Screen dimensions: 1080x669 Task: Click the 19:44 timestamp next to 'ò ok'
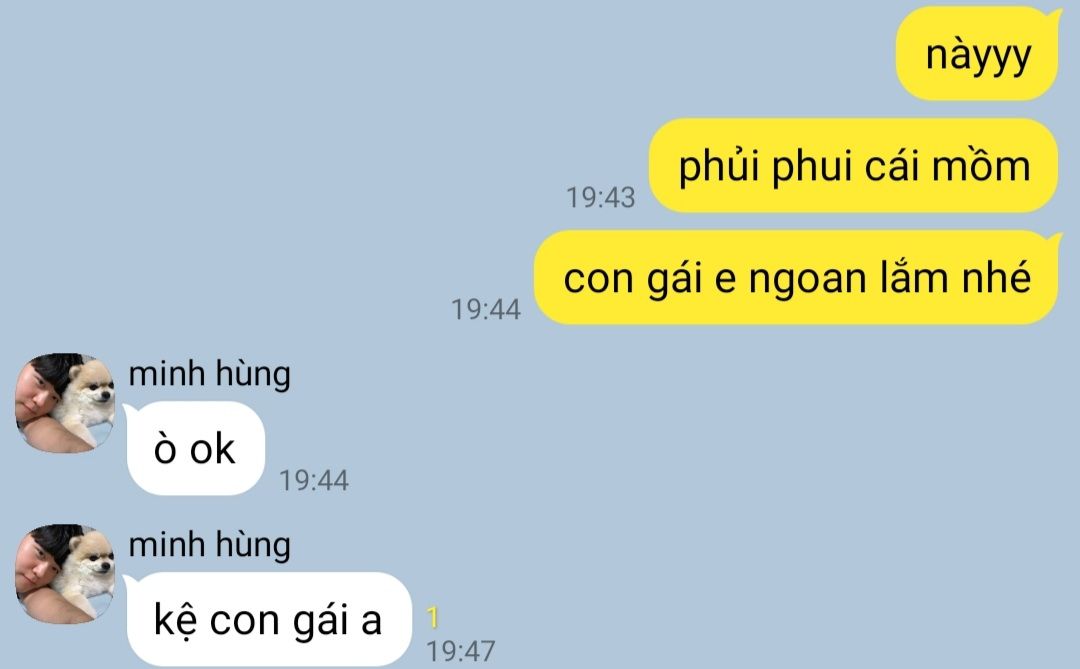pos(314,480)
